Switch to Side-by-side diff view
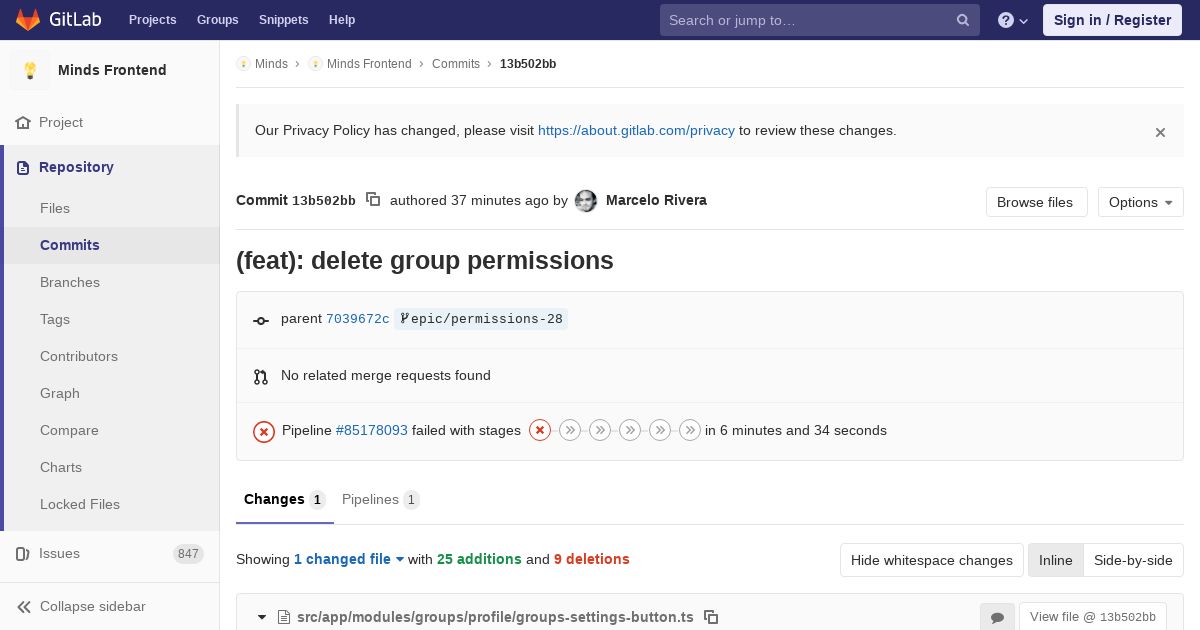The width and height of the screenshot is (1200, 630). (x=1133, y=560)
